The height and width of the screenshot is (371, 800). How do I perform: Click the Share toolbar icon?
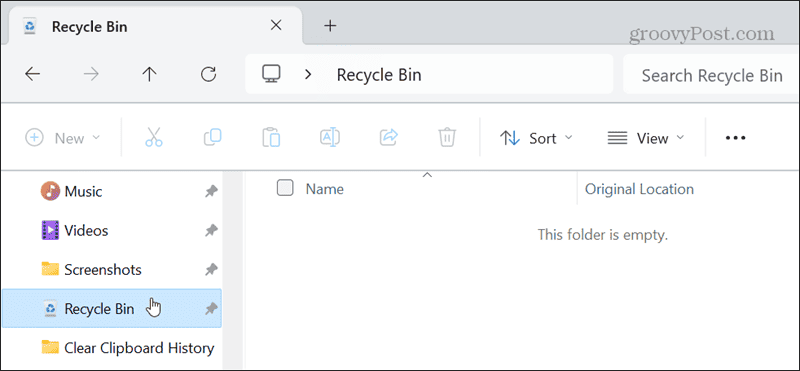pyautogui.click(x=389, y=138)
